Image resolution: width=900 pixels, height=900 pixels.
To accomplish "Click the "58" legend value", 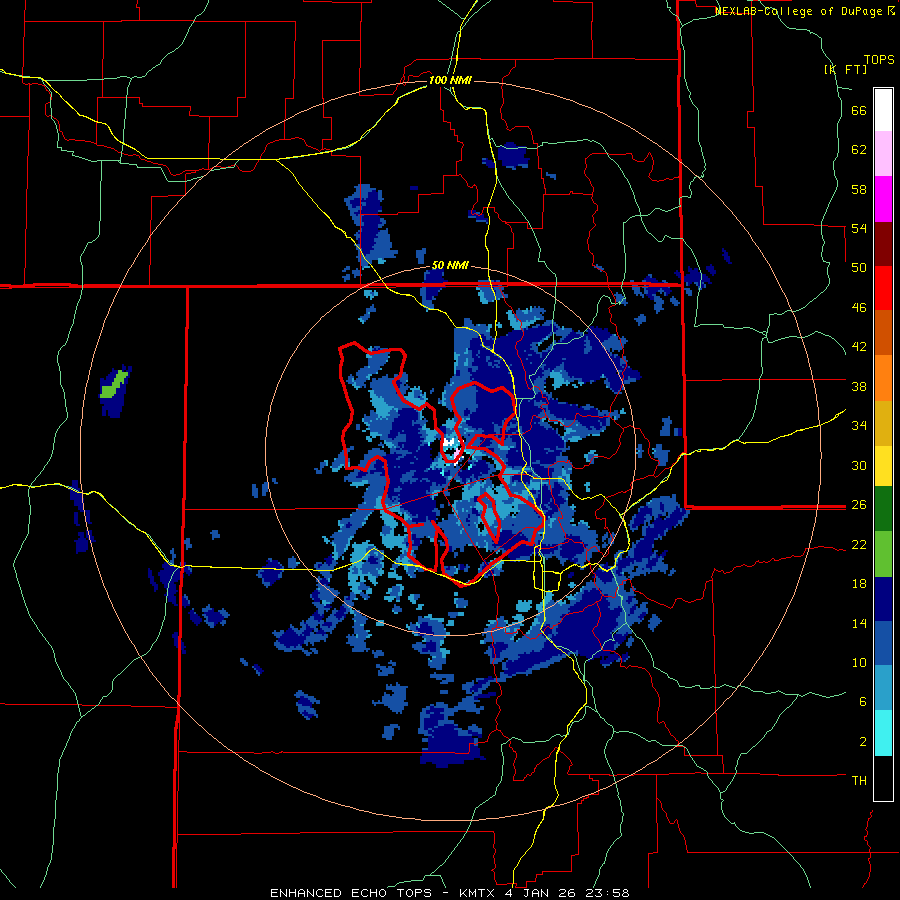I will click(859, 189).
